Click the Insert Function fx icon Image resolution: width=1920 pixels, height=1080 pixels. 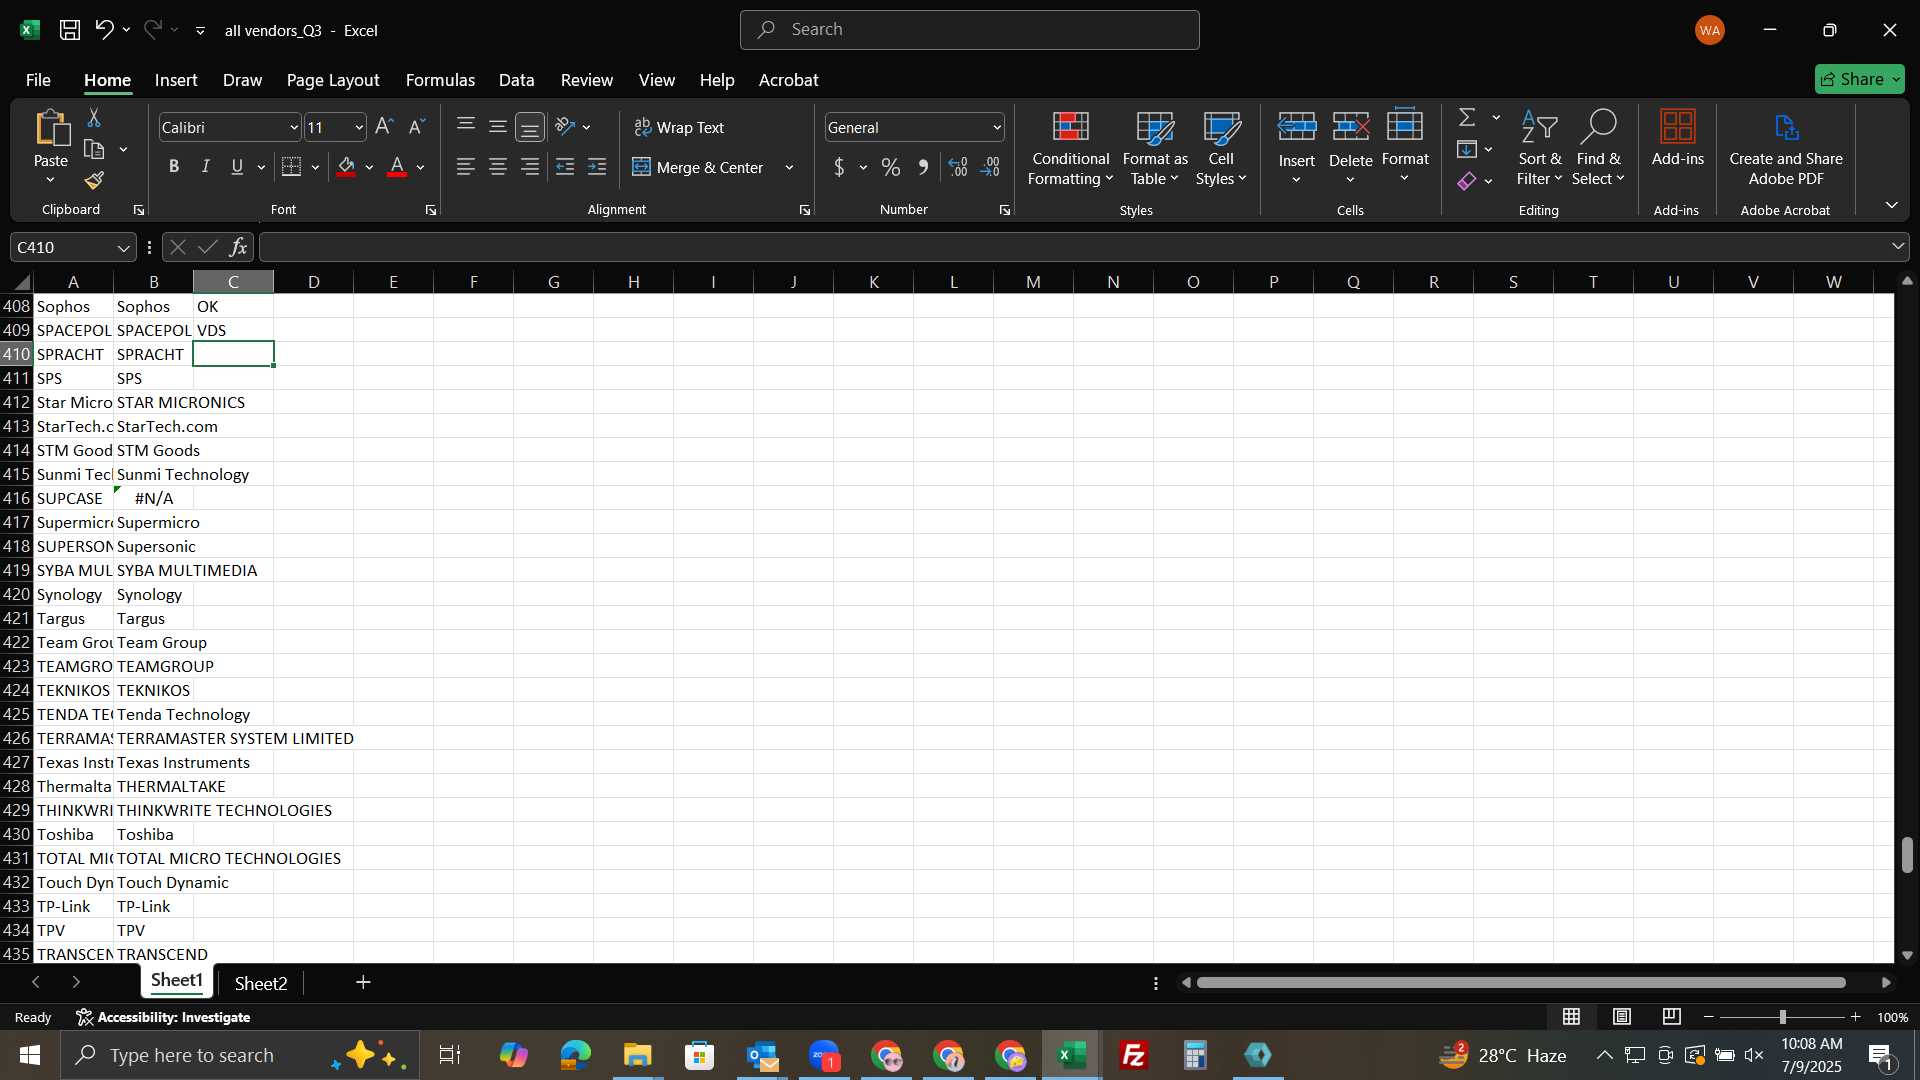[238, 247]
